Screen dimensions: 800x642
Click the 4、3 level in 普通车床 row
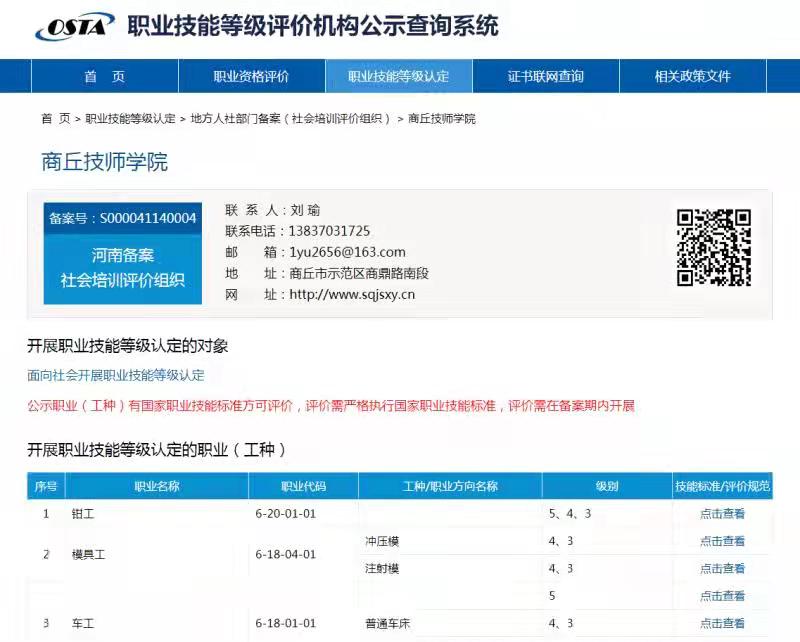561,623
